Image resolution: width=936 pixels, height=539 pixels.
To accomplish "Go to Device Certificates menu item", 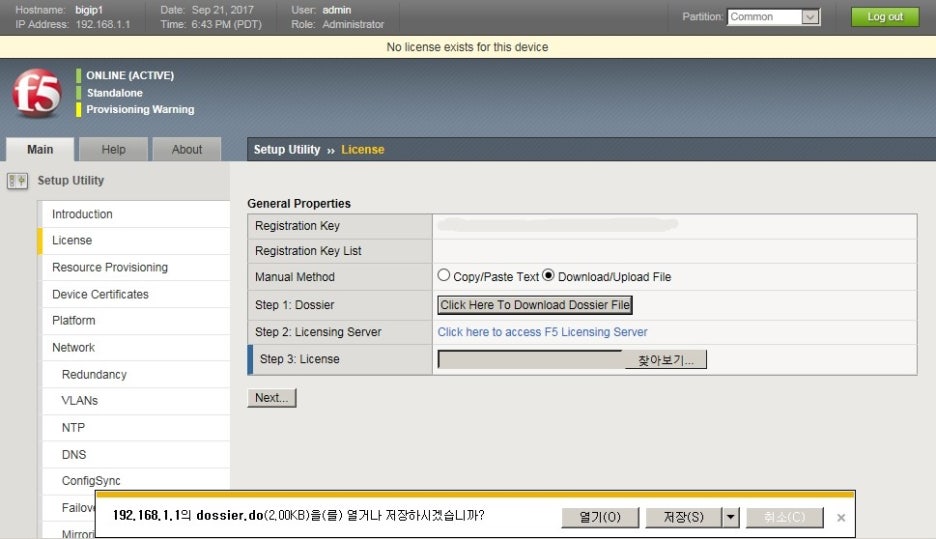I will coord(100,295).
